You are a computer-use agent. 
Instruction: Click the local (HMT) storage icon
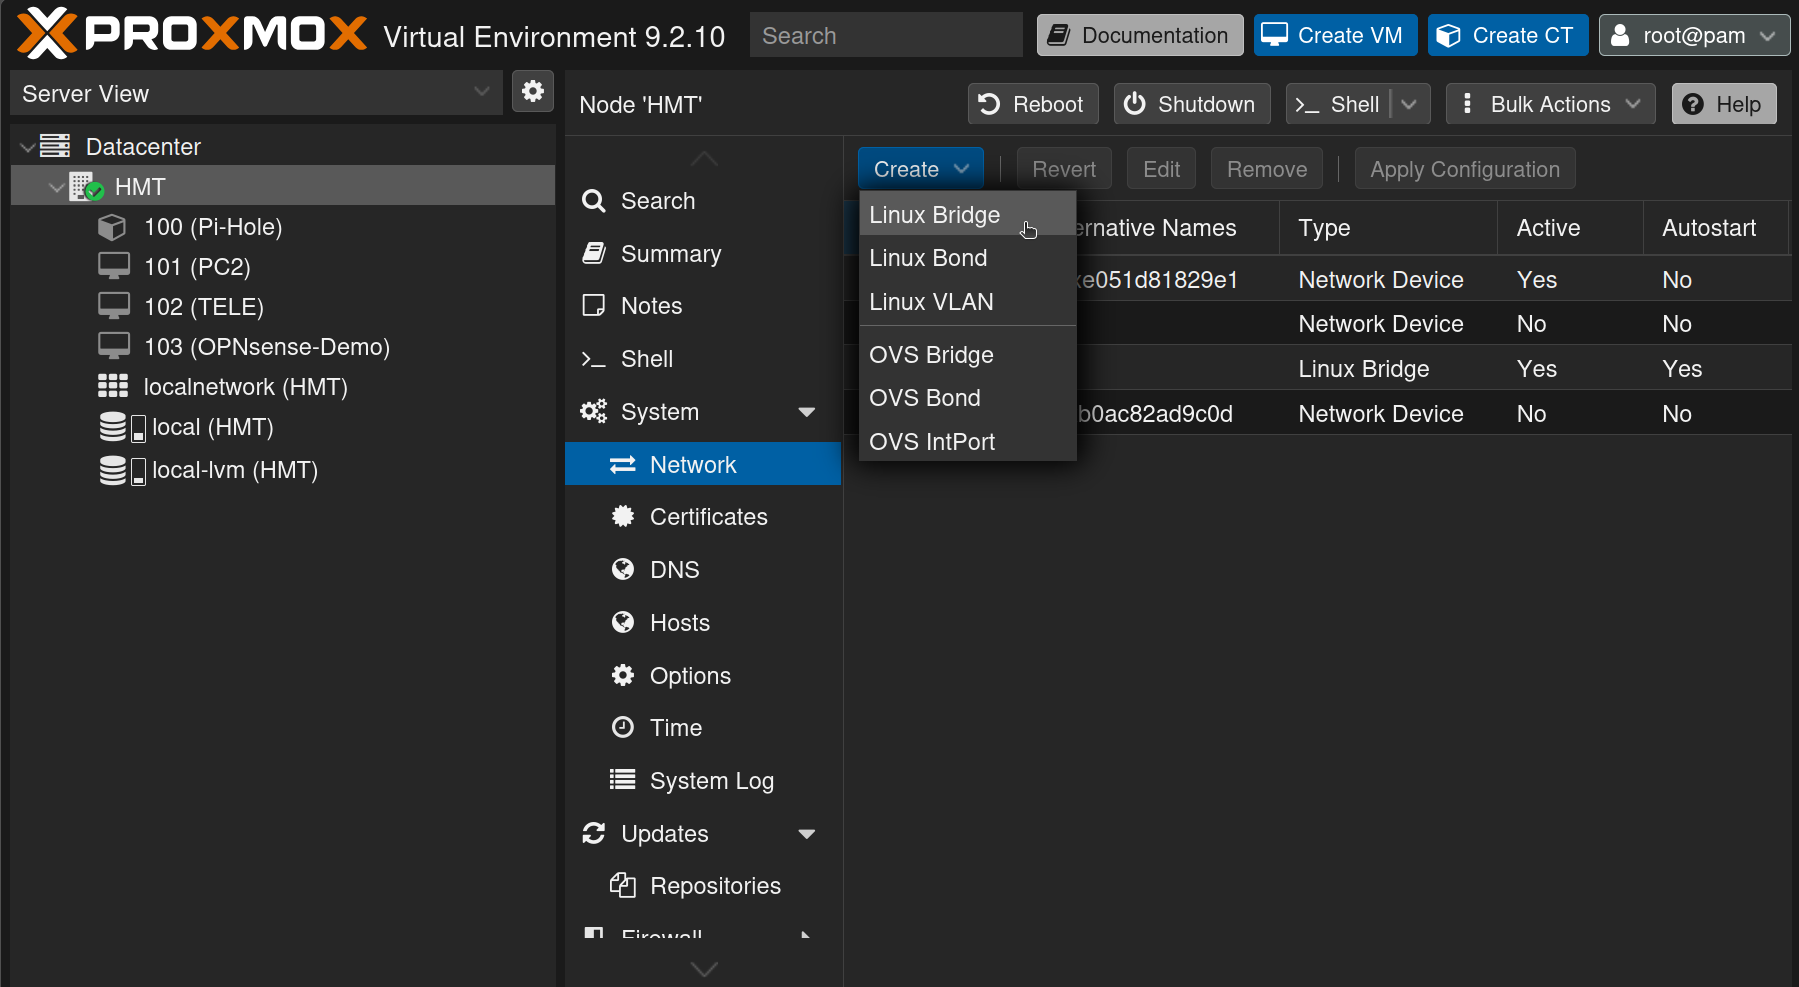[122, 427]
